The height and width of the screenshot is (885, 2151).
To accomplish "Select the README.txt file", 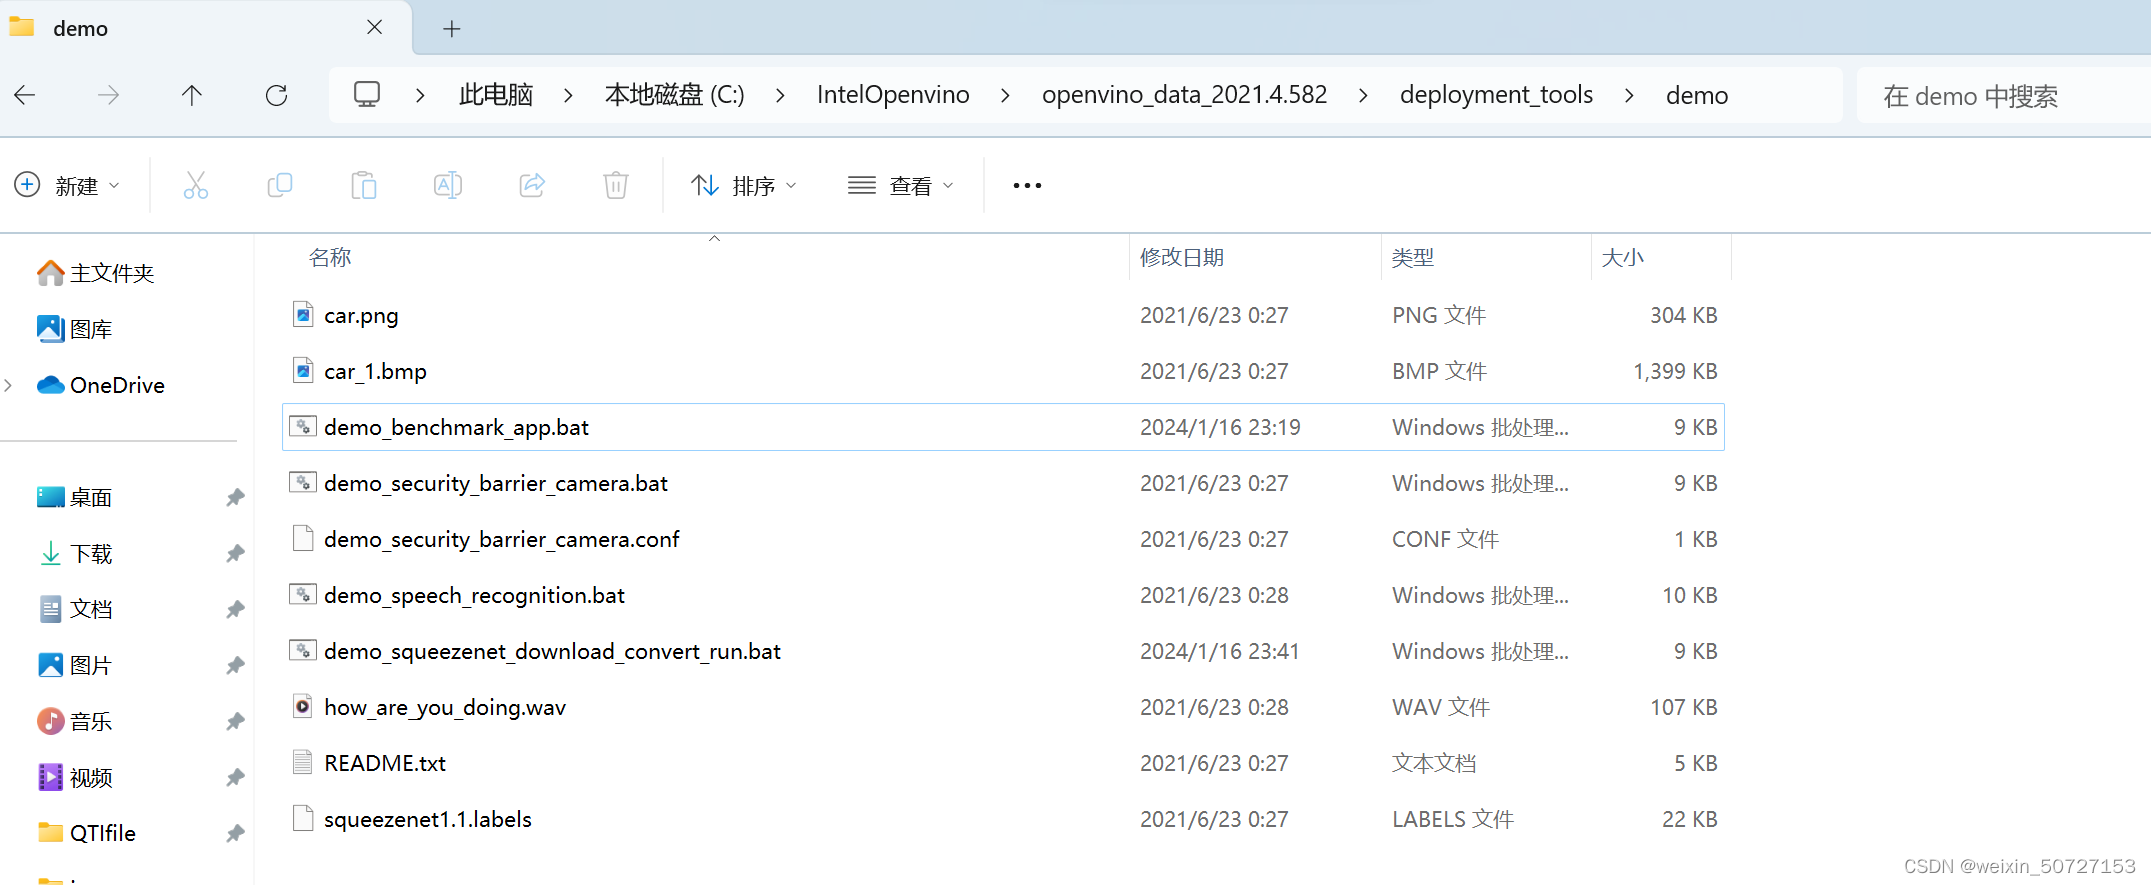I will [x=1003, y=763].
